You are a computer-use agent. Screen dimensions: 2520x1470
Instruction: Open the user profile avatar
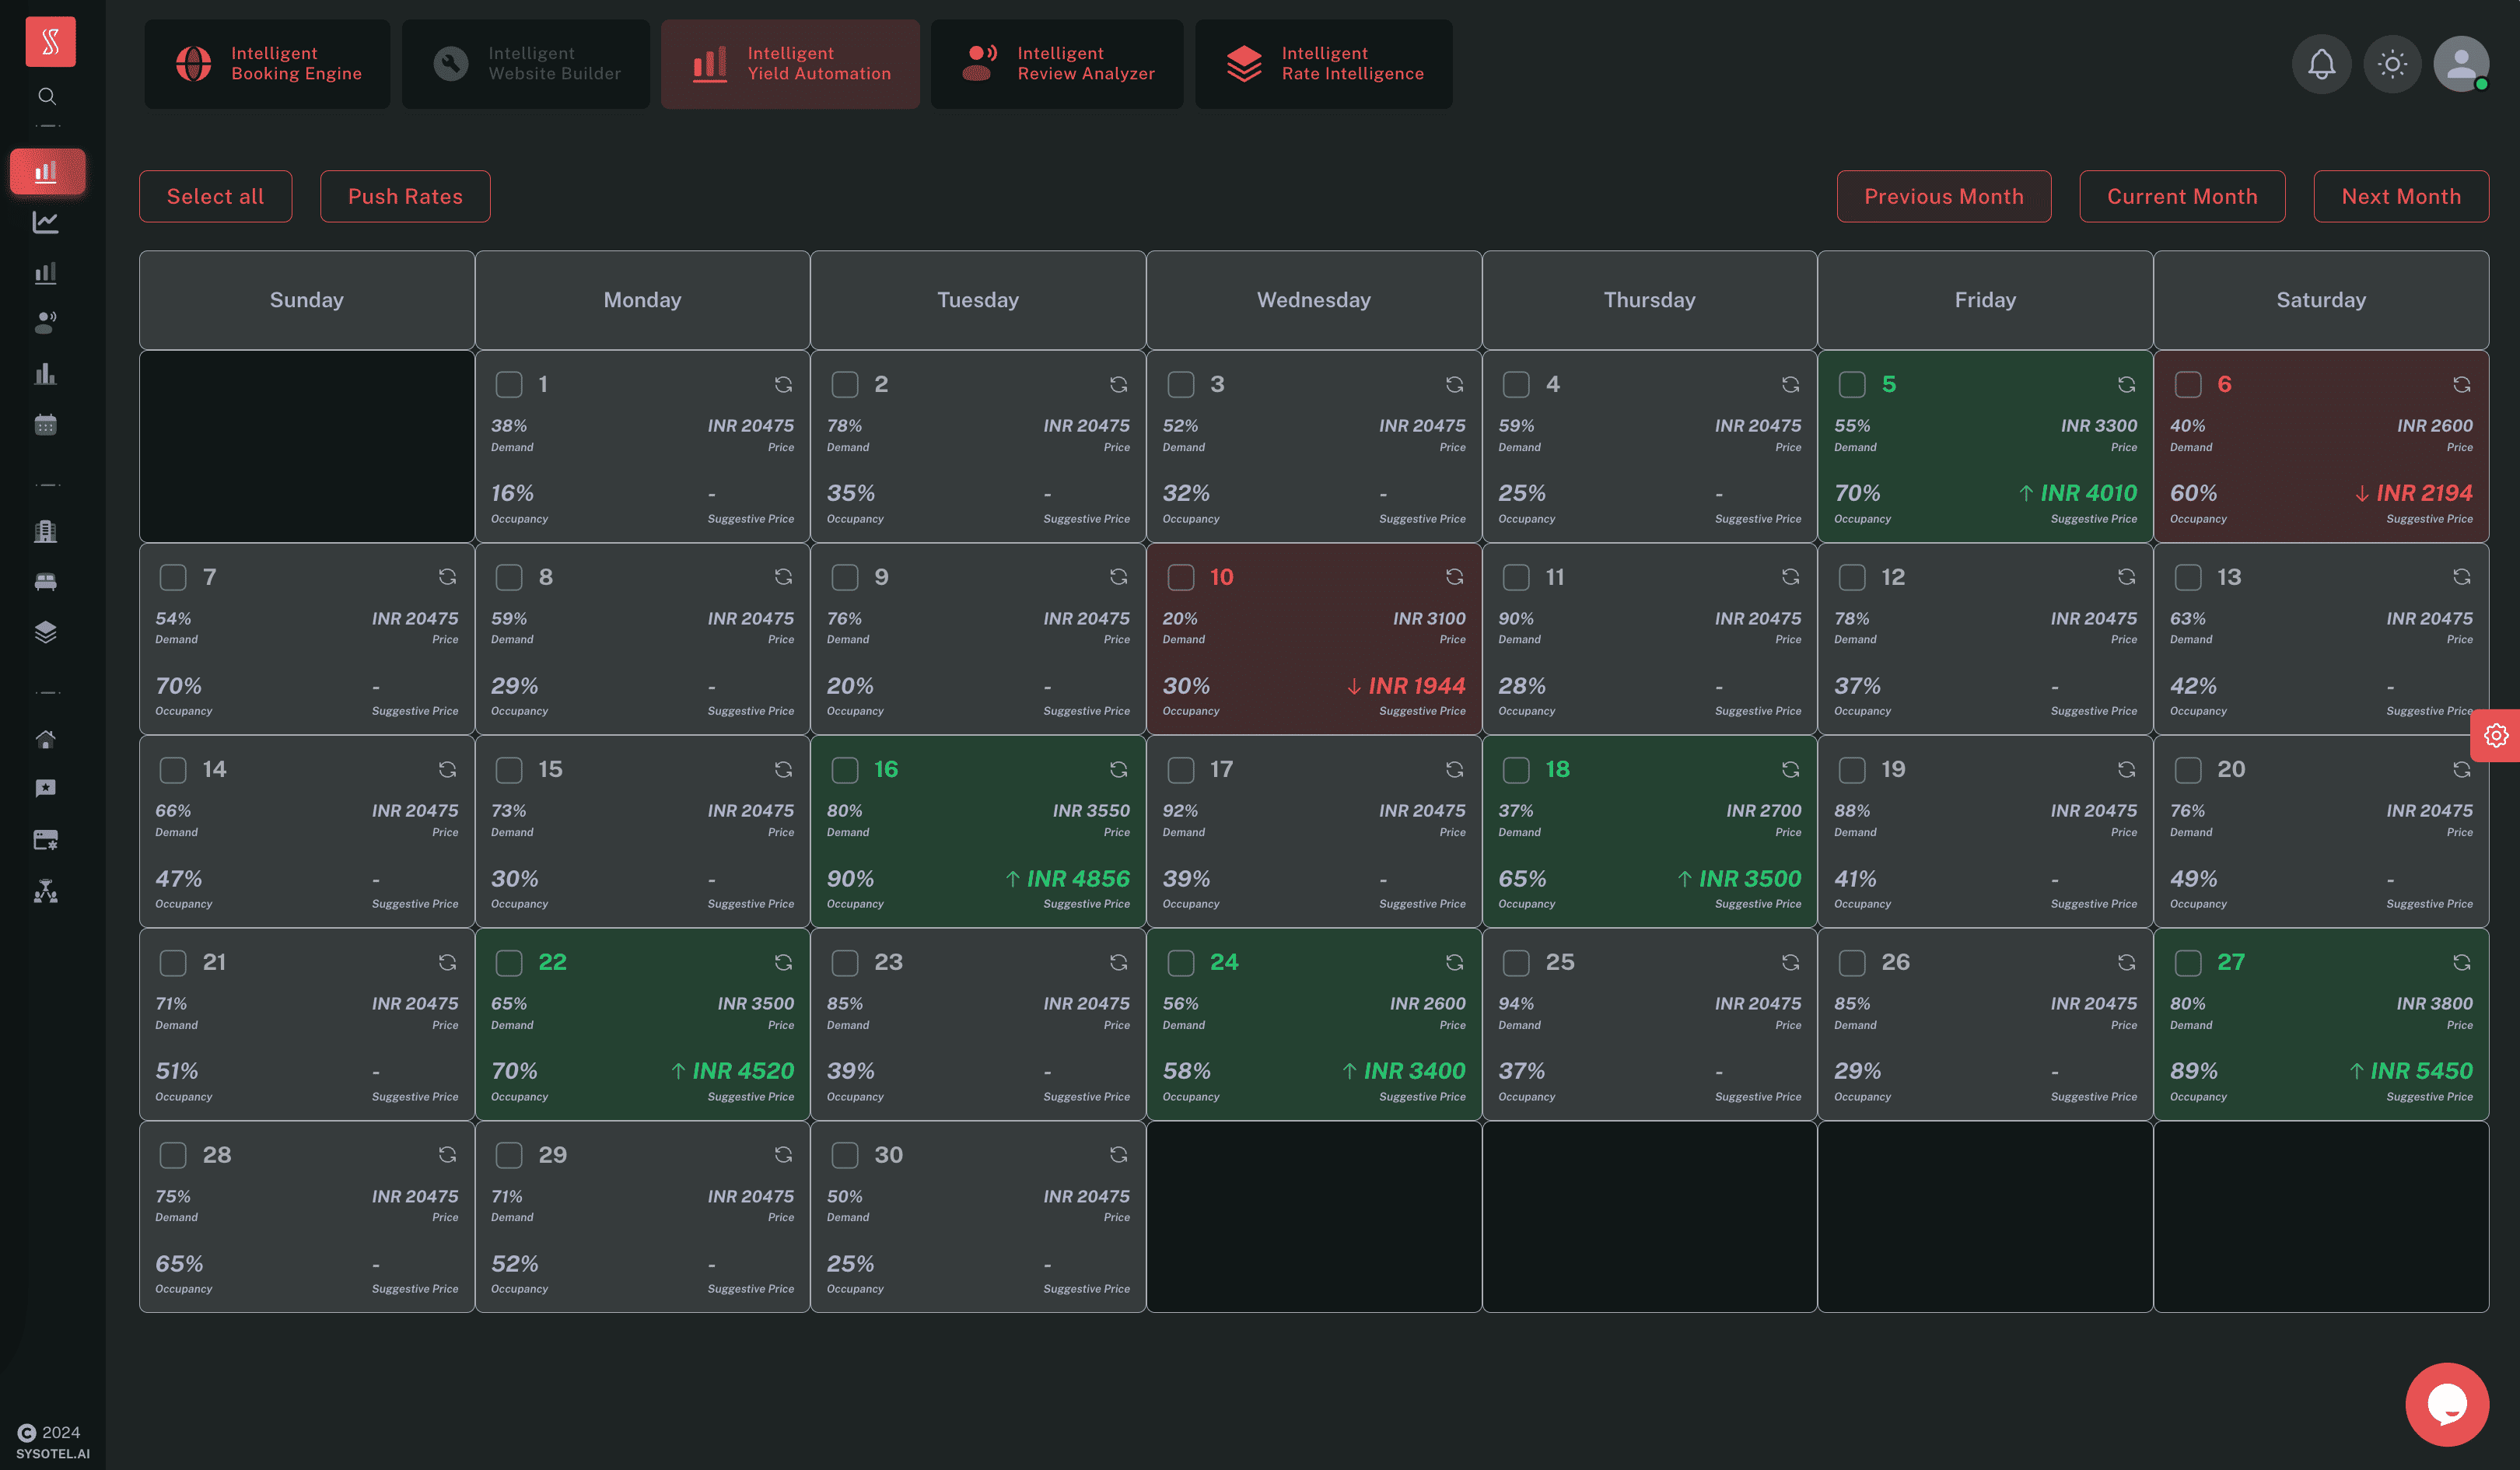point(2461,64)
